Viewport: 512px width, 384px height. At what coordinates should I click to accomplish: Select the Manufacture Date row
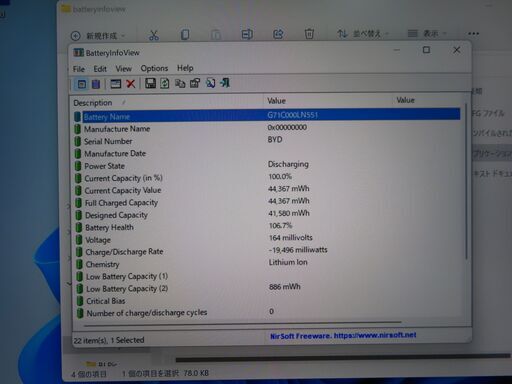(x=267, y=153)
